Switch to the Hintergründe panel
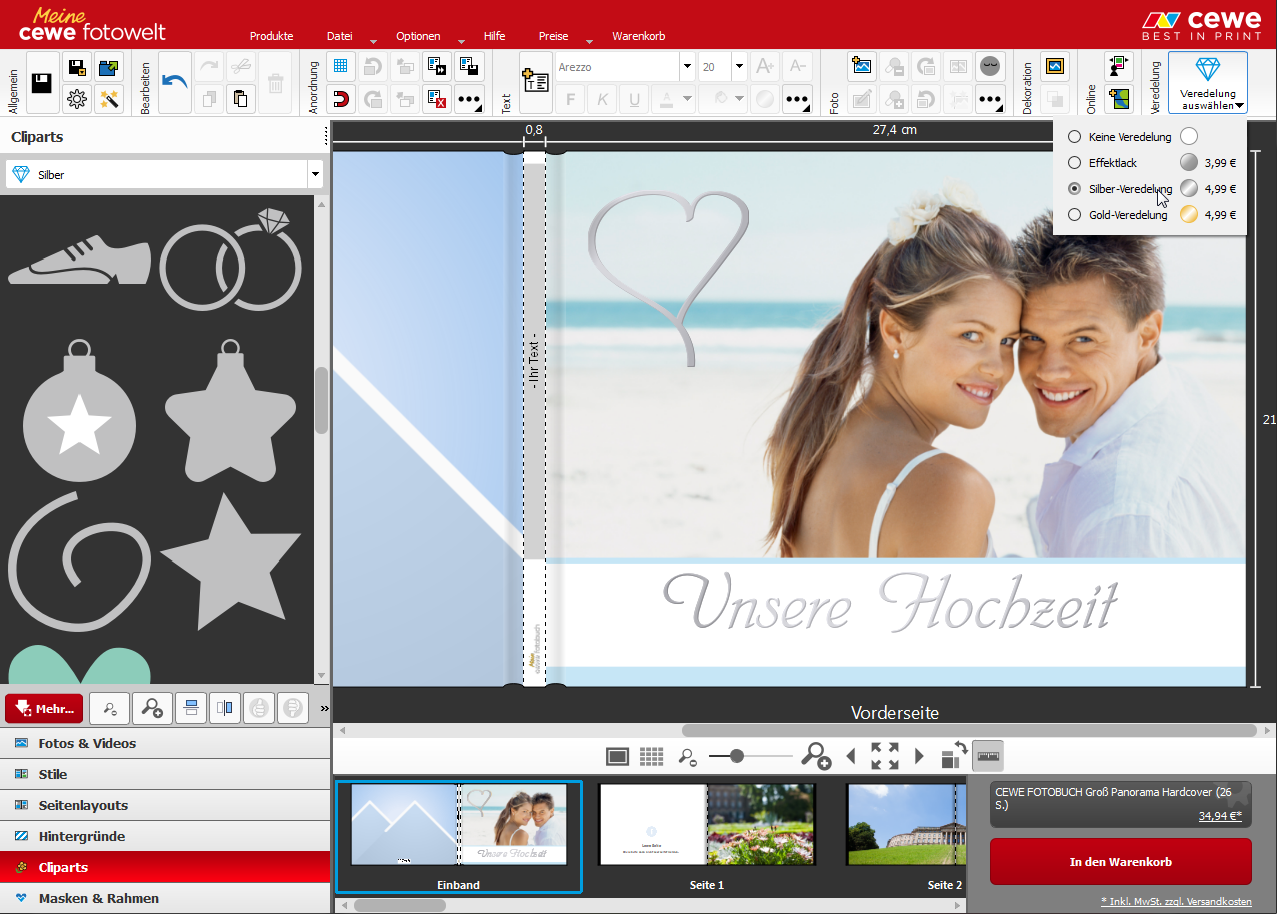This screenshot has height=914, width=1277. [82, 836]
